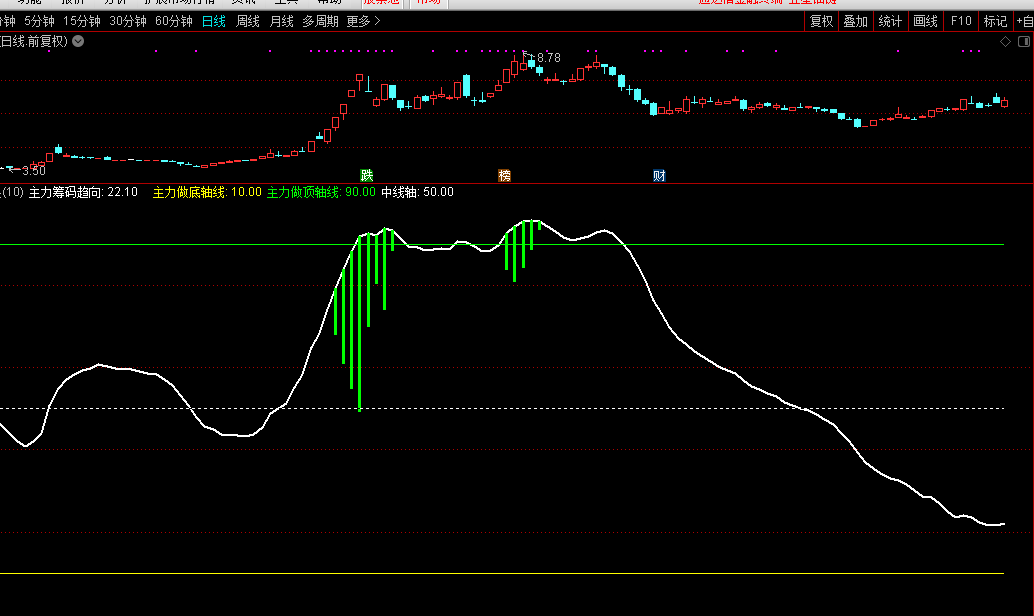Screen dimensions: 1034x616
Task: Click the 标记 mark button
Action: coord(995,21)
